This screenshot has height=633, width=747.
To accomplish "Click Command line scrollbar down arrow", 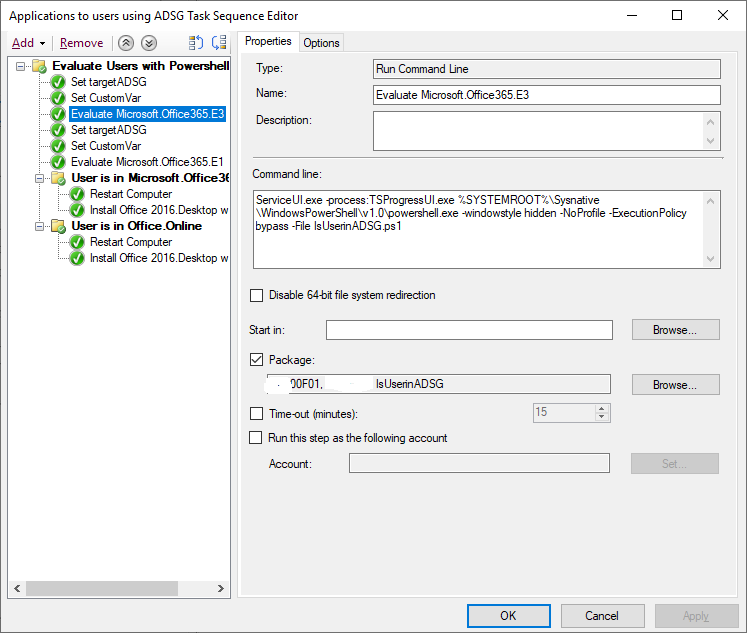I will (x=710, y=259).
